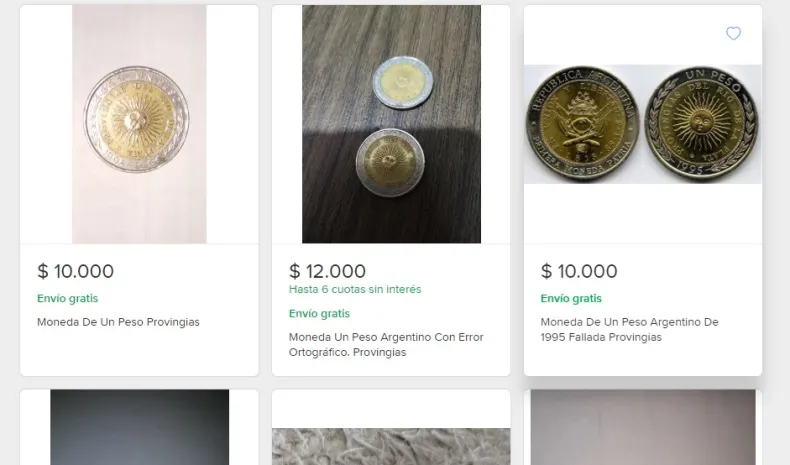The height and width of the screenshot is (465, 790).
Task: Click the Un Peso 1995 sun coin image
Action: coord(701,123)
